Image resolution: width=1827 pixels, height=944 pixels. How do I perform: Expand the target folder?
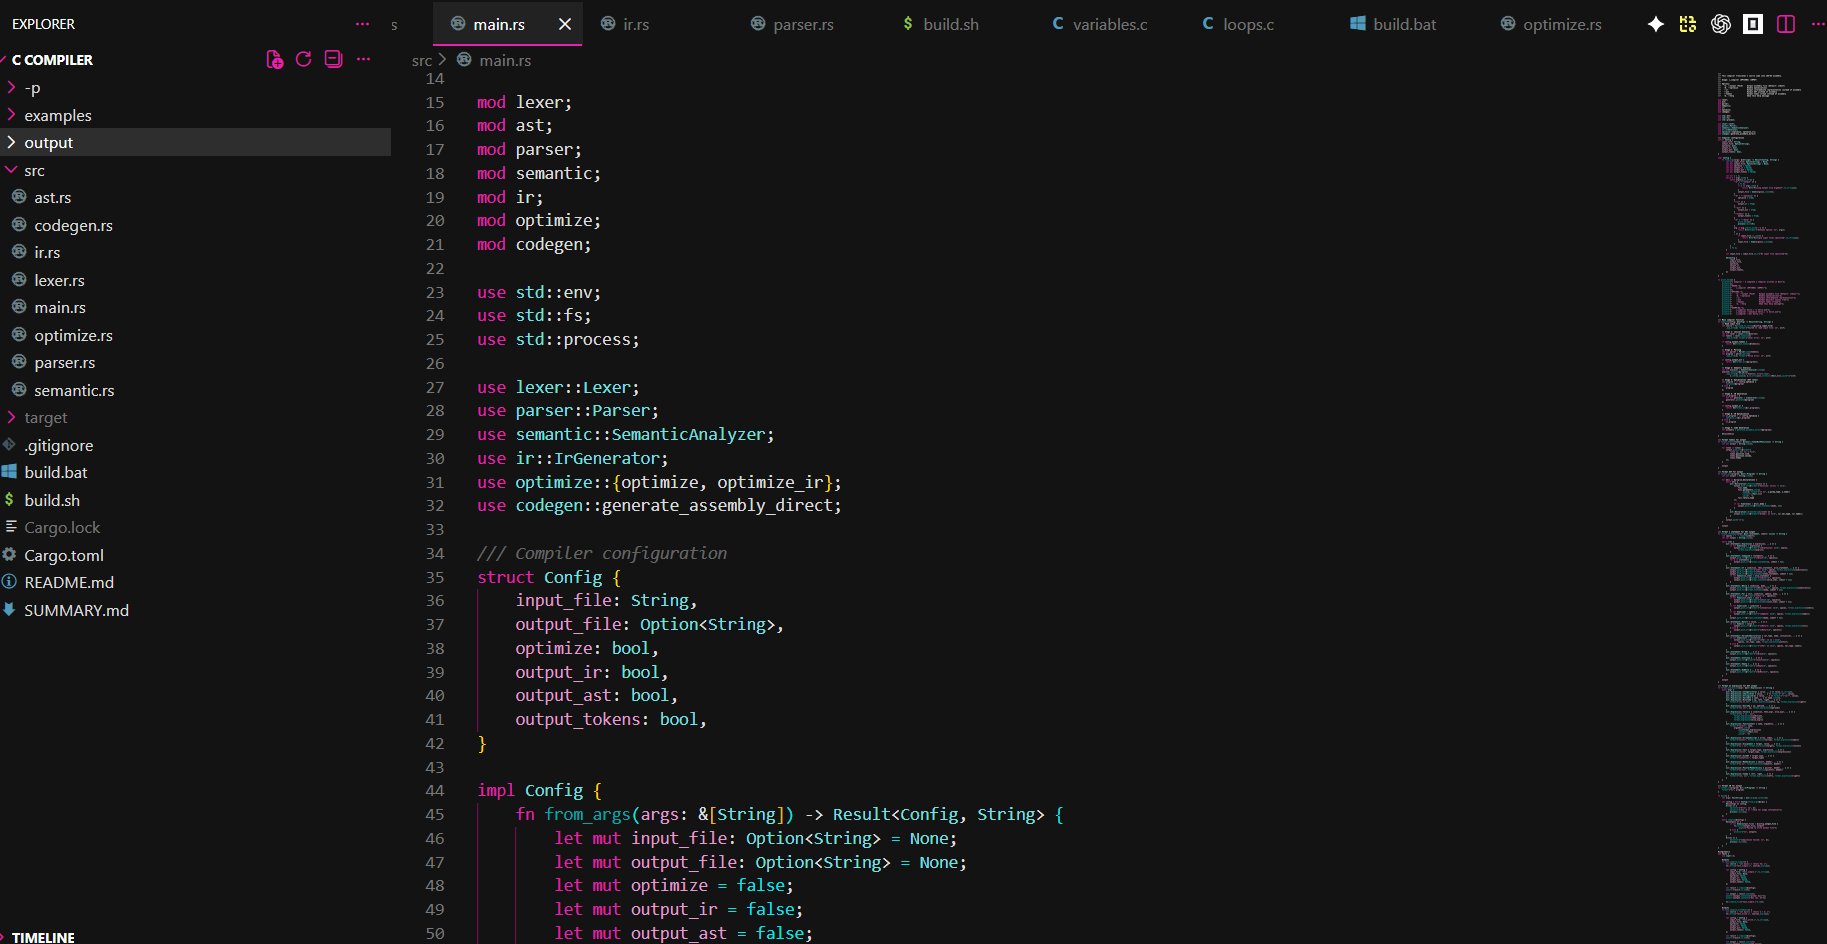pyautogui.click(x=46, y=418)
